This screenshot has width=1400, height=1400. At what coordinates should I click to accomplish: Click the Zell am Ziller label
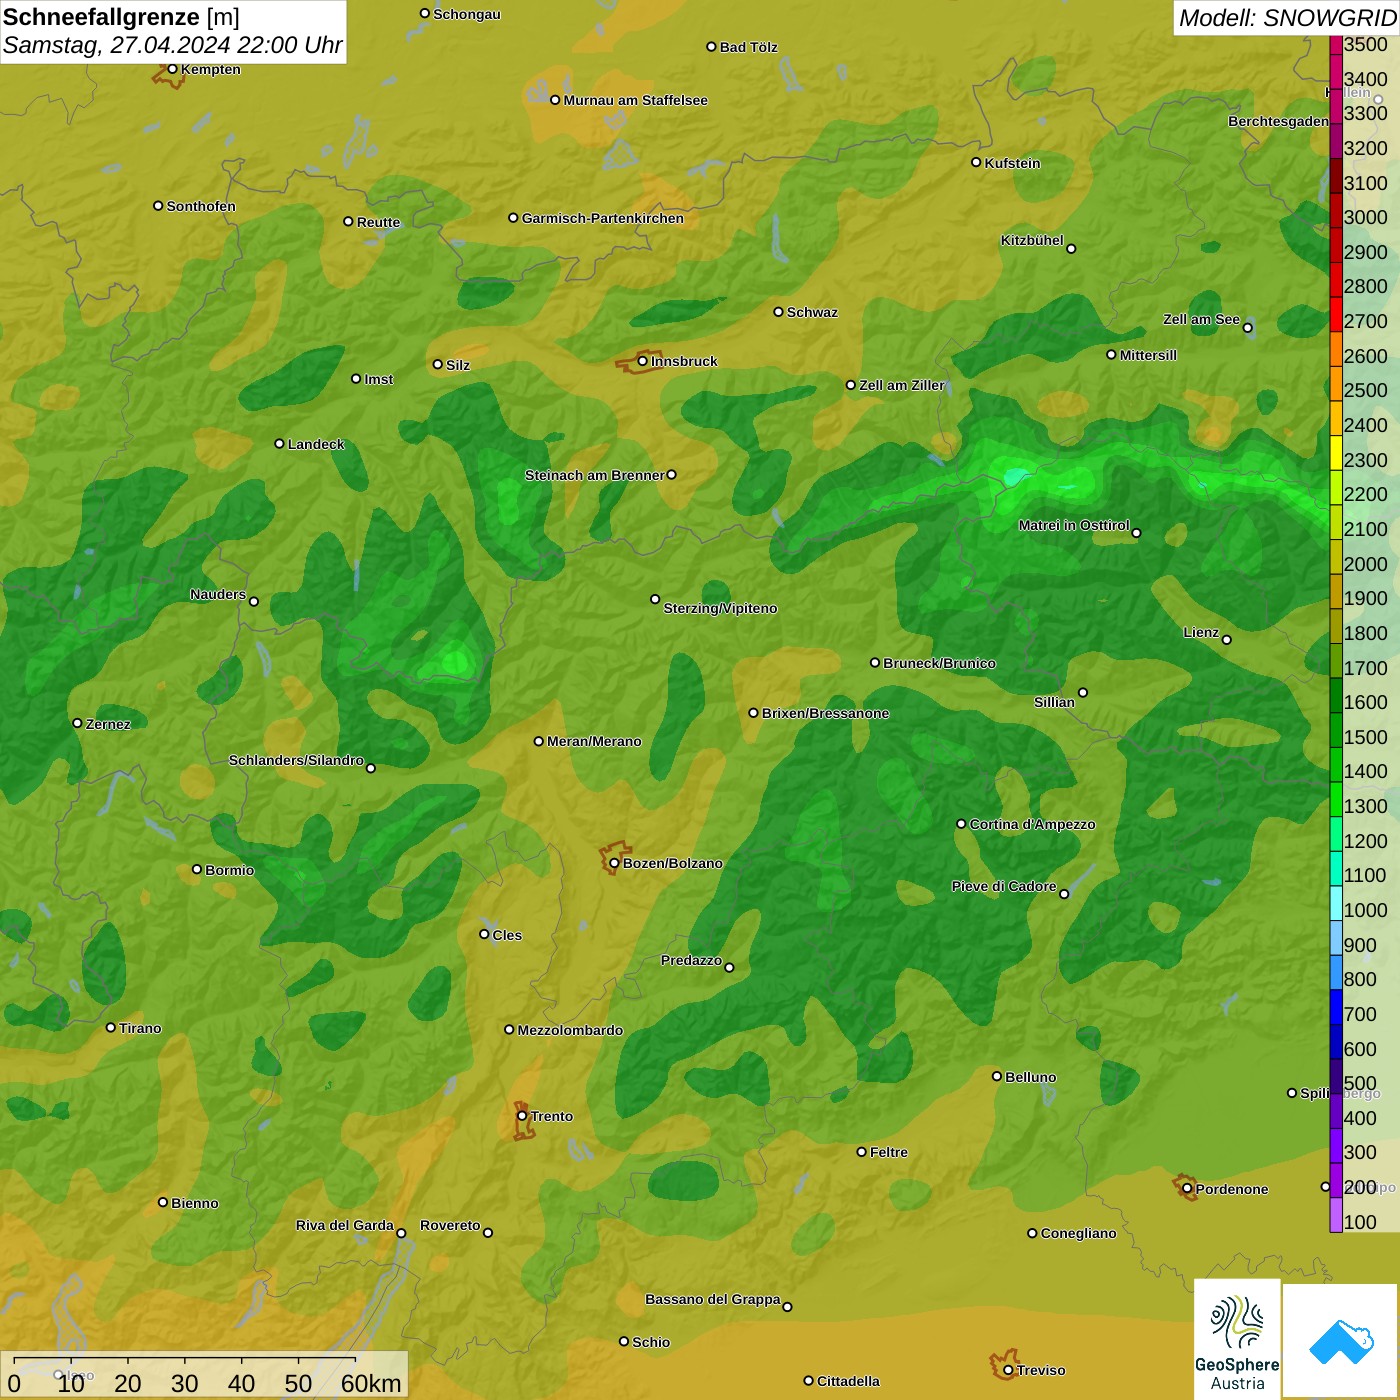(x=902, y=385)
